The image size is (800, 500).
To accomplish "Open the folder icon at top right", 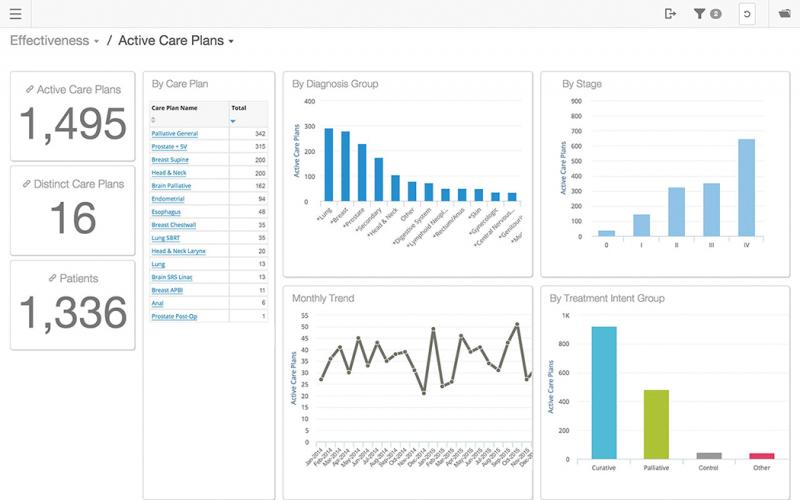I will [785, 14].
